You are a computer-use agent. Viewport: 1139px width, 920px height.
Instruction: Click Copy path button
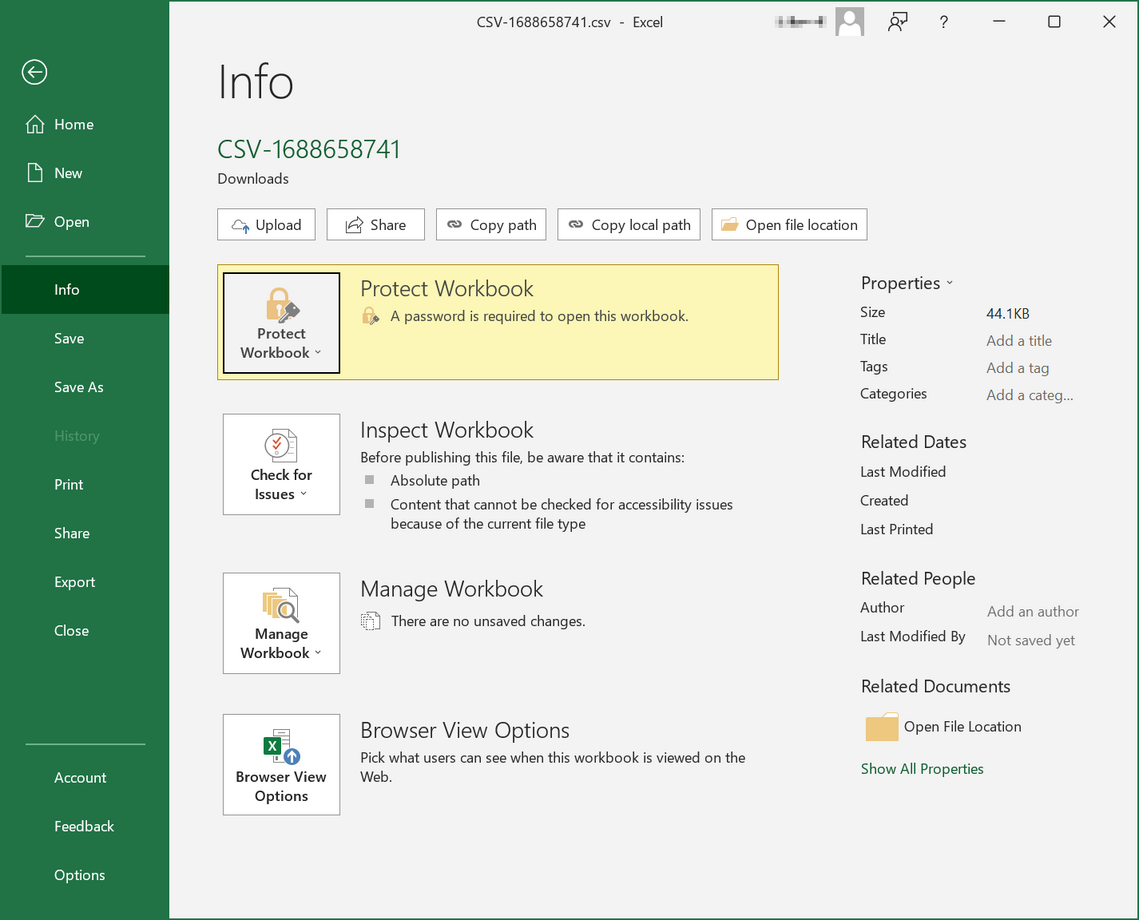491,224
